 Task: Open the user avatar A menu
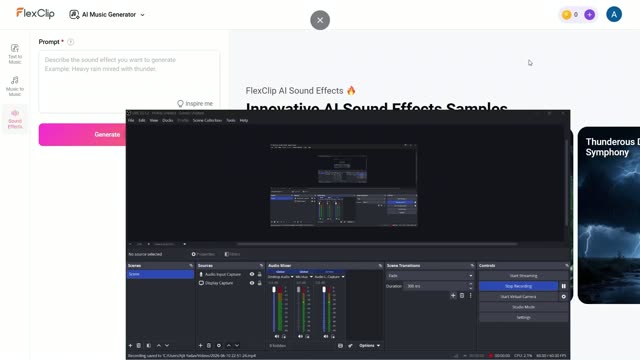click(x=613, y=14)
